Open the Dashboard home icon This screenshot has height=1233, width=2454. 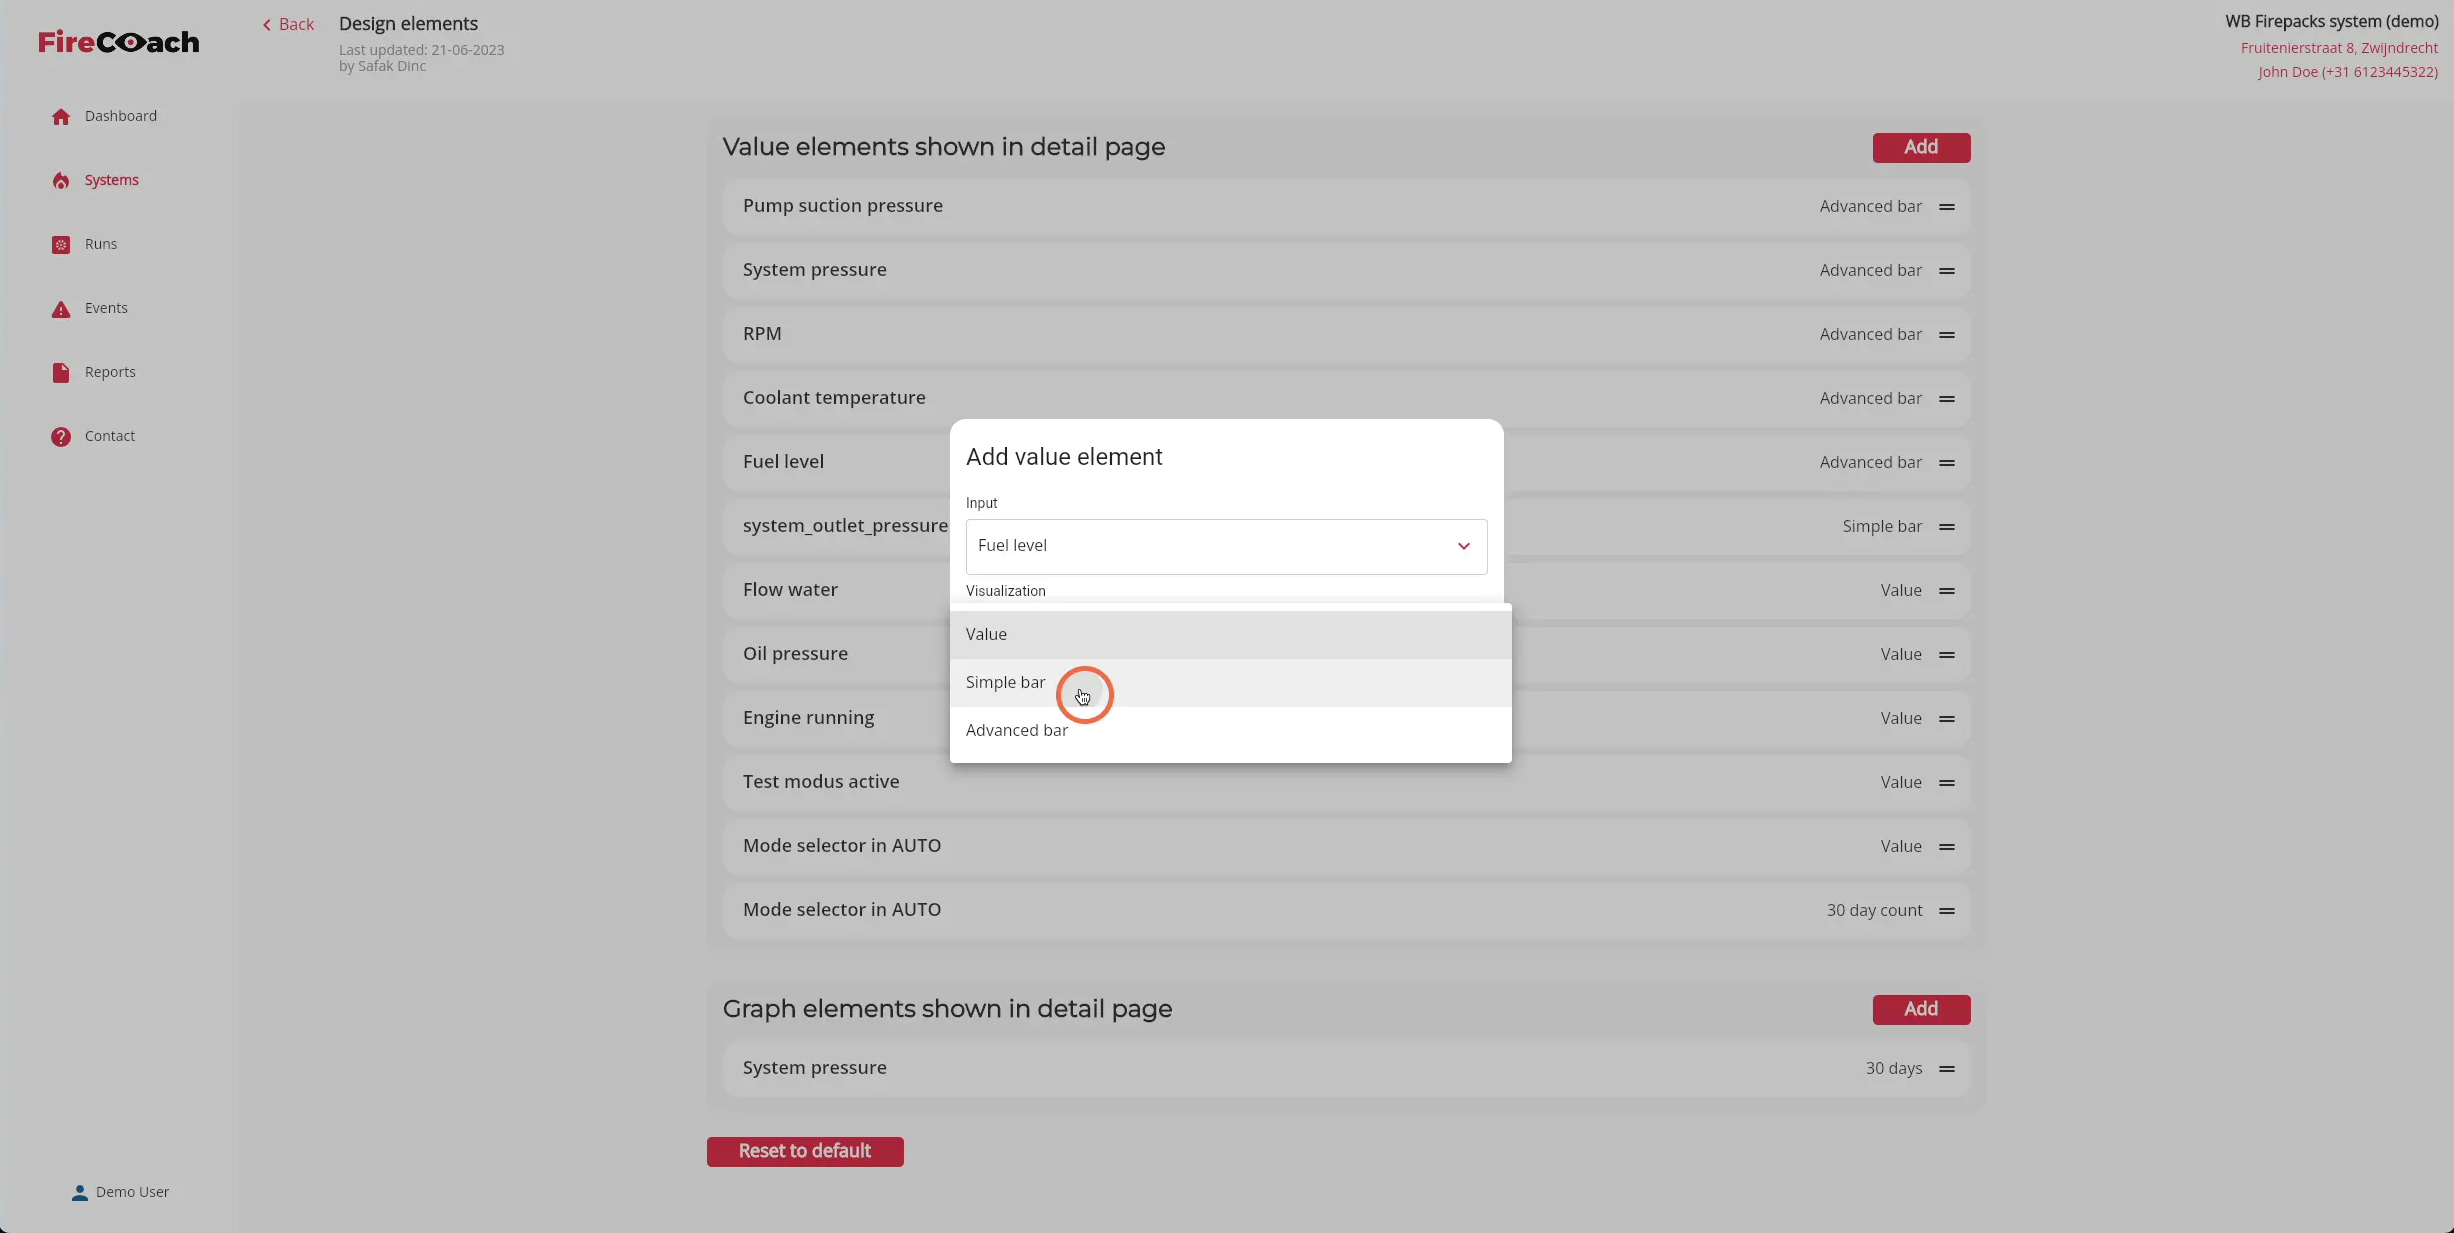pos(61,117)
